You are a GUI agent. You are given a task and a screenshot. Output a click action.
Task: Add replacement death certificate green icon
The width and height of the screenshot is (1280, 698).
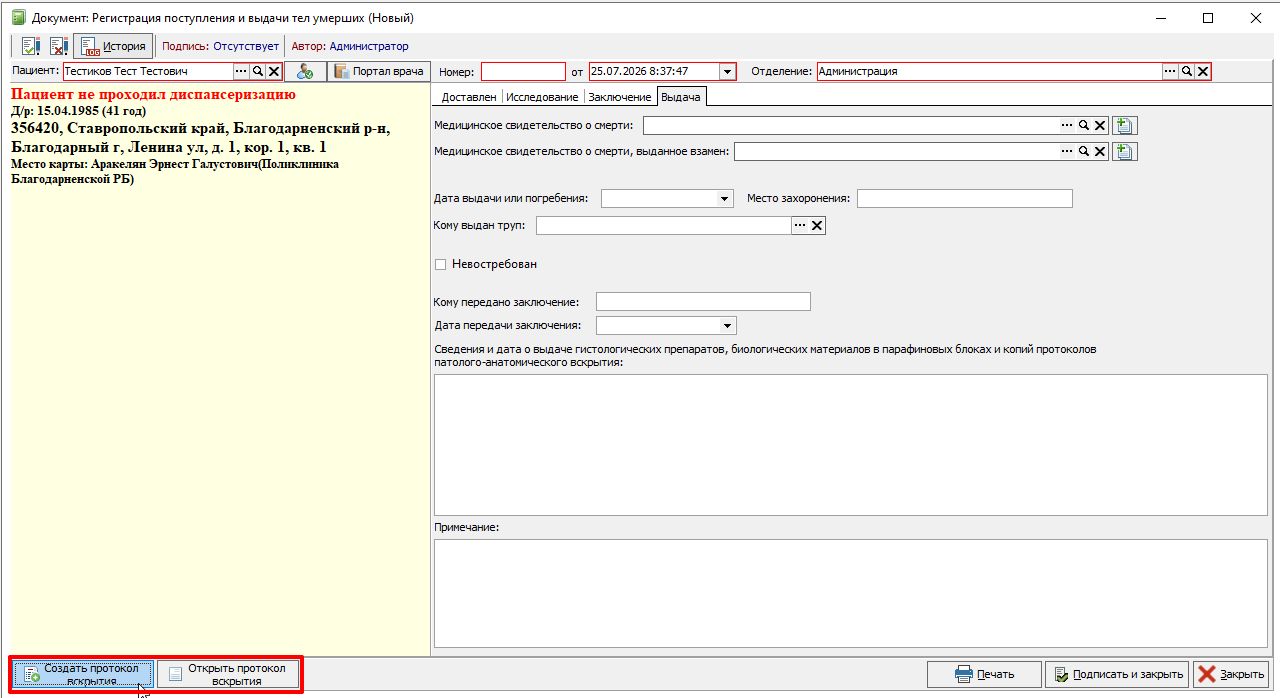(x=1125, y=152)
